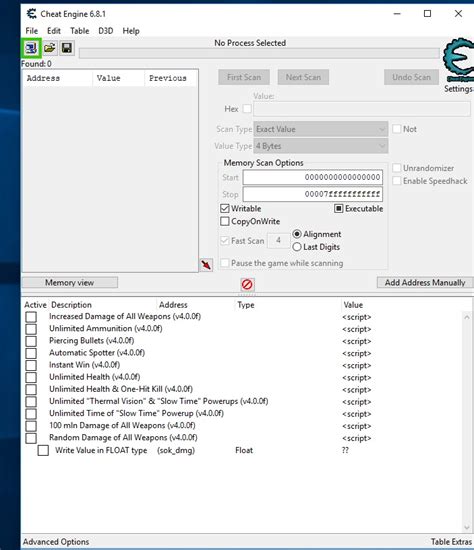Click Add Address Manually

[425, 283]
